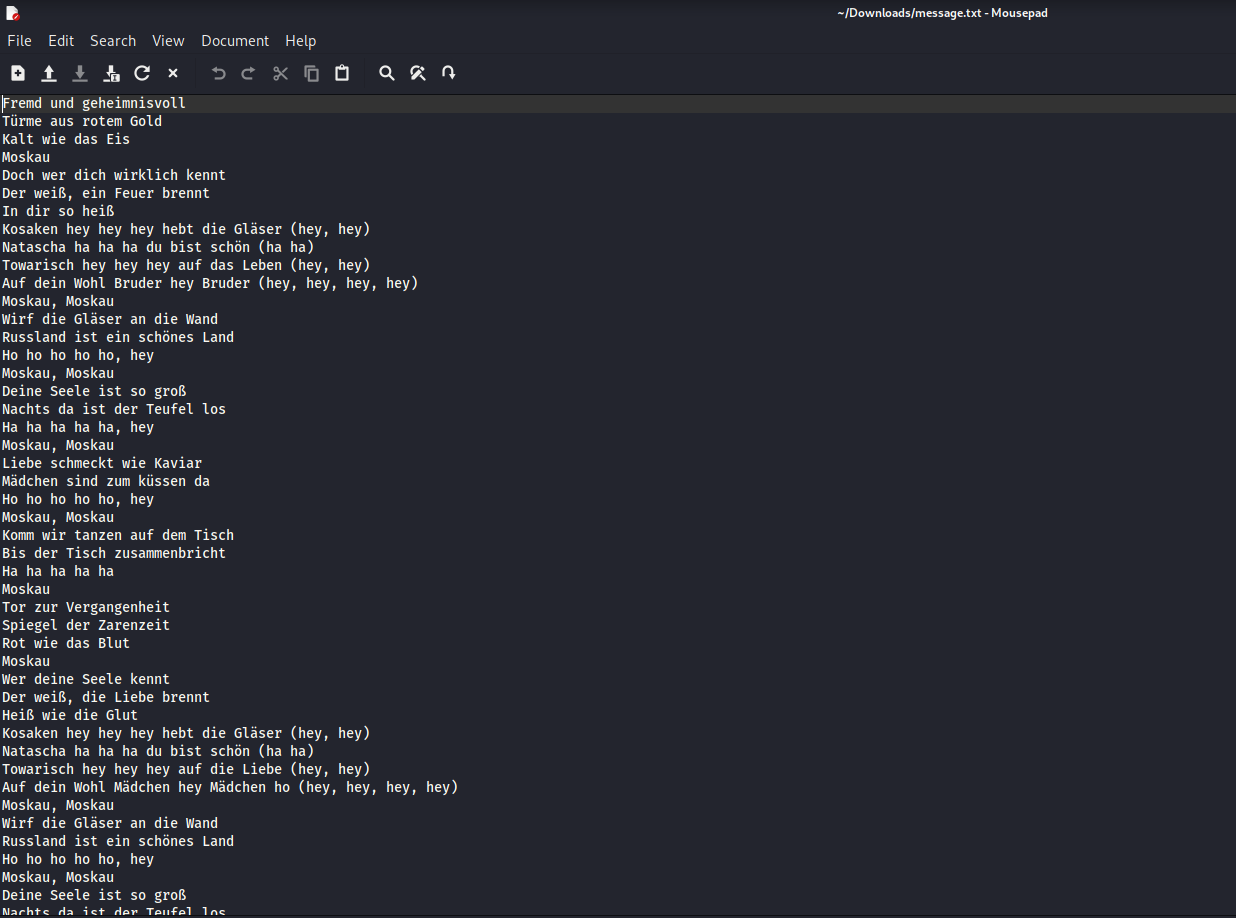The height and width of the screenshot is (918, 1236).
Task: Click the line "Türme aus rotem Gold"
Action: pos(82,121)
